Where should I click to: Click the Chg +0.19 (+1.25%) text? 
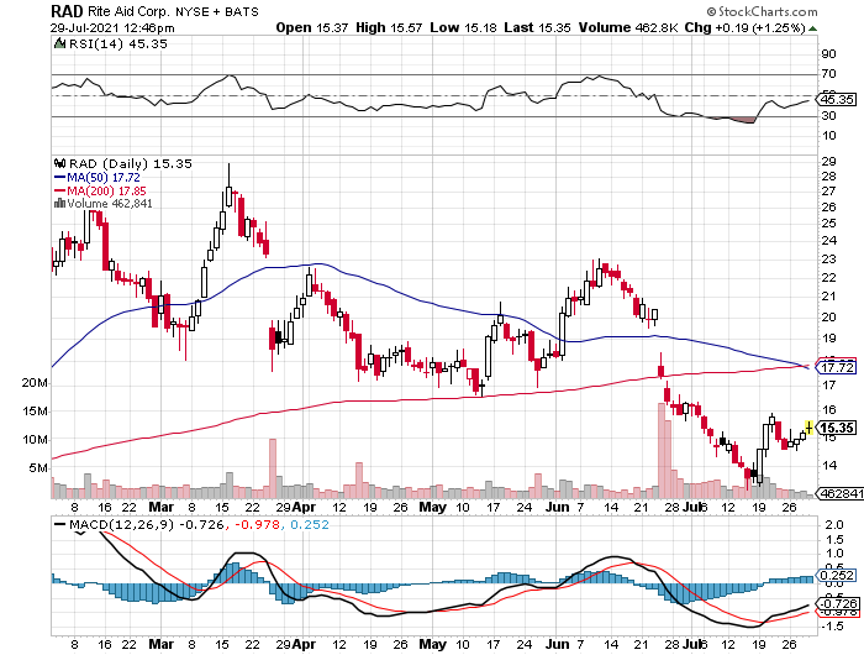[x=745, y=28]
